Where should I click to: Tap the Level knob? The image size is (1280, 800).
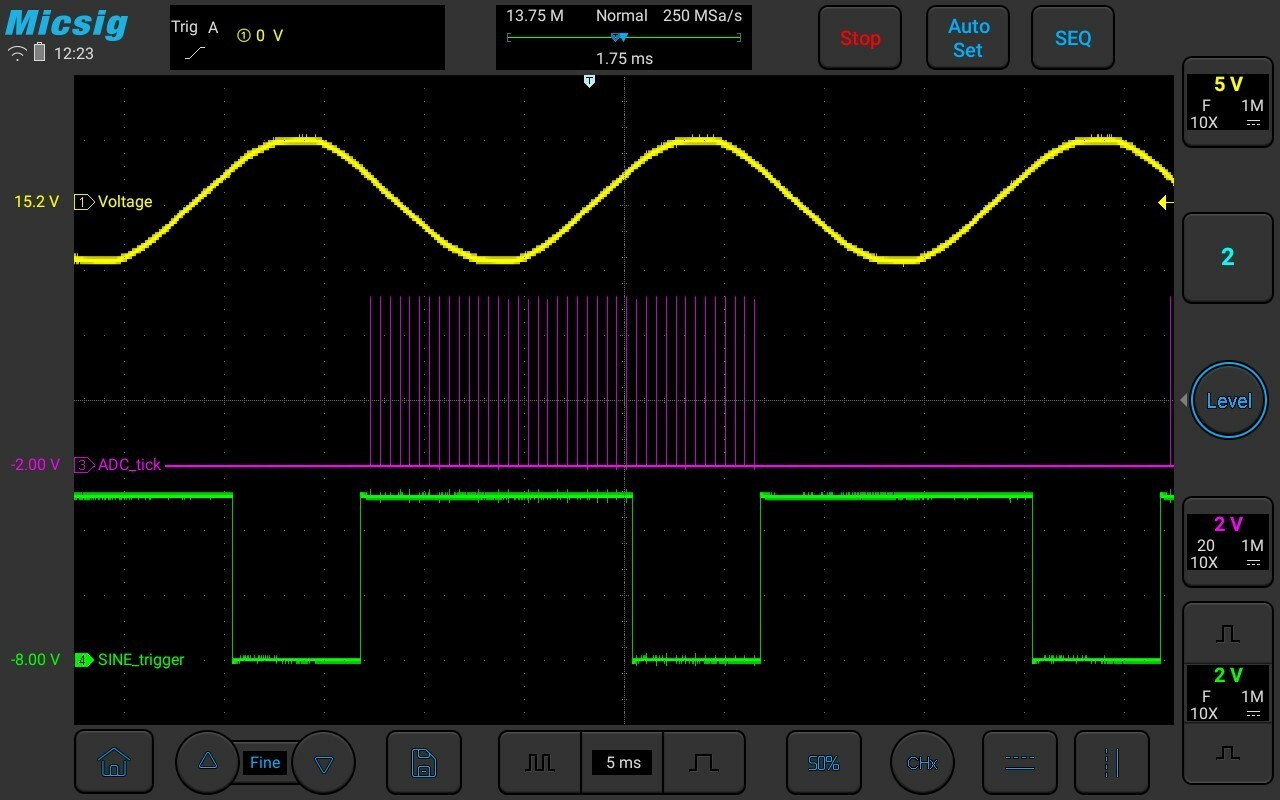(x=1229, y=401)
